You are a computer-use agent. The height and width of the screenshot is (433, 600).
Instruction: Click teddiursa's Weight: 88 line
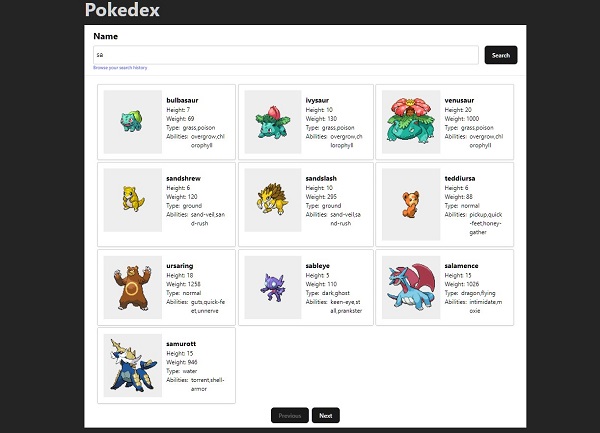[x=458, y=197]
